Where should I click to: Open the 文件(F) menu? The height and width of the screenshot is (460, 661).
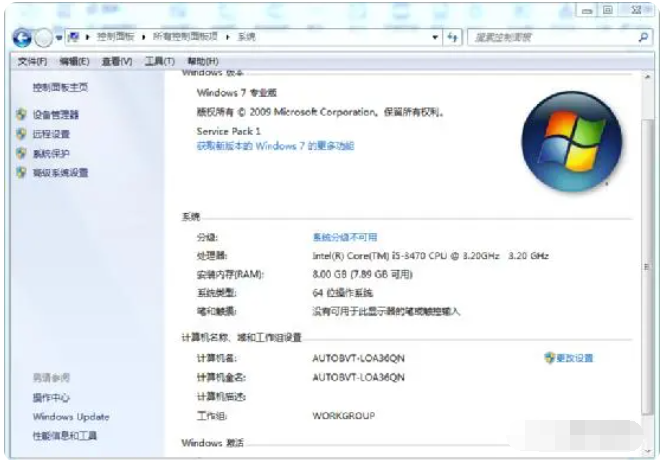[x=33, y=61]
